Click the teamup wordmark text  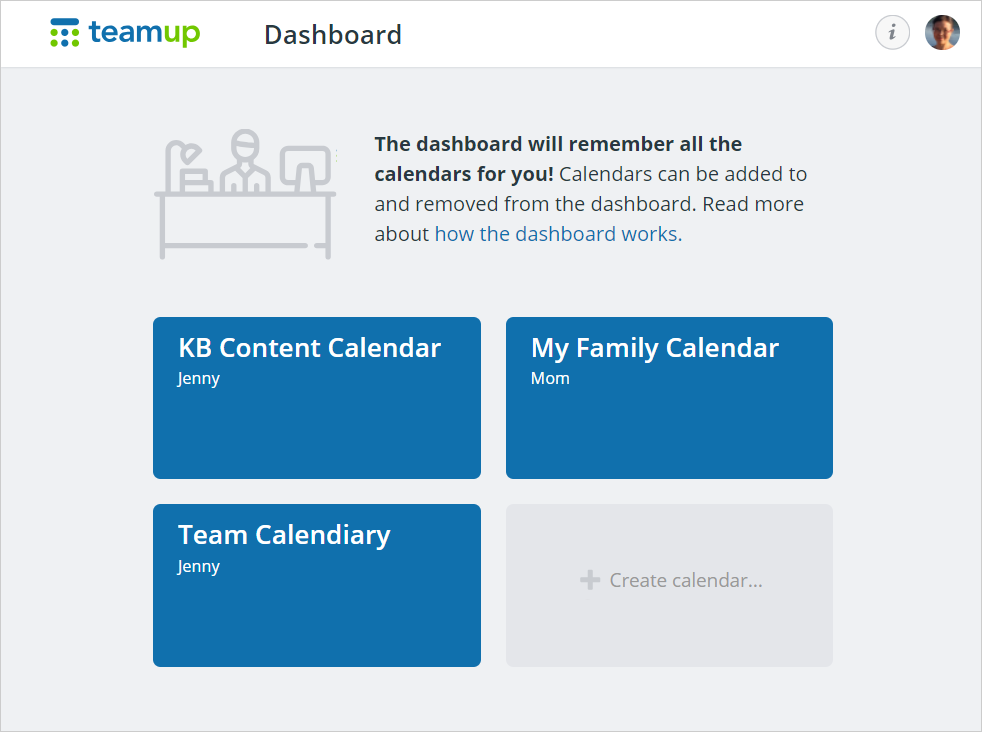pyautogui.click(x=145, y=33)
